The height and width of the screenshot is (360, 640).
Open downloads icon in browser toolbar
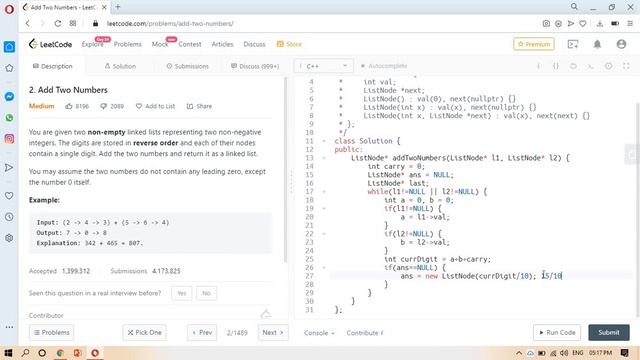600,24
